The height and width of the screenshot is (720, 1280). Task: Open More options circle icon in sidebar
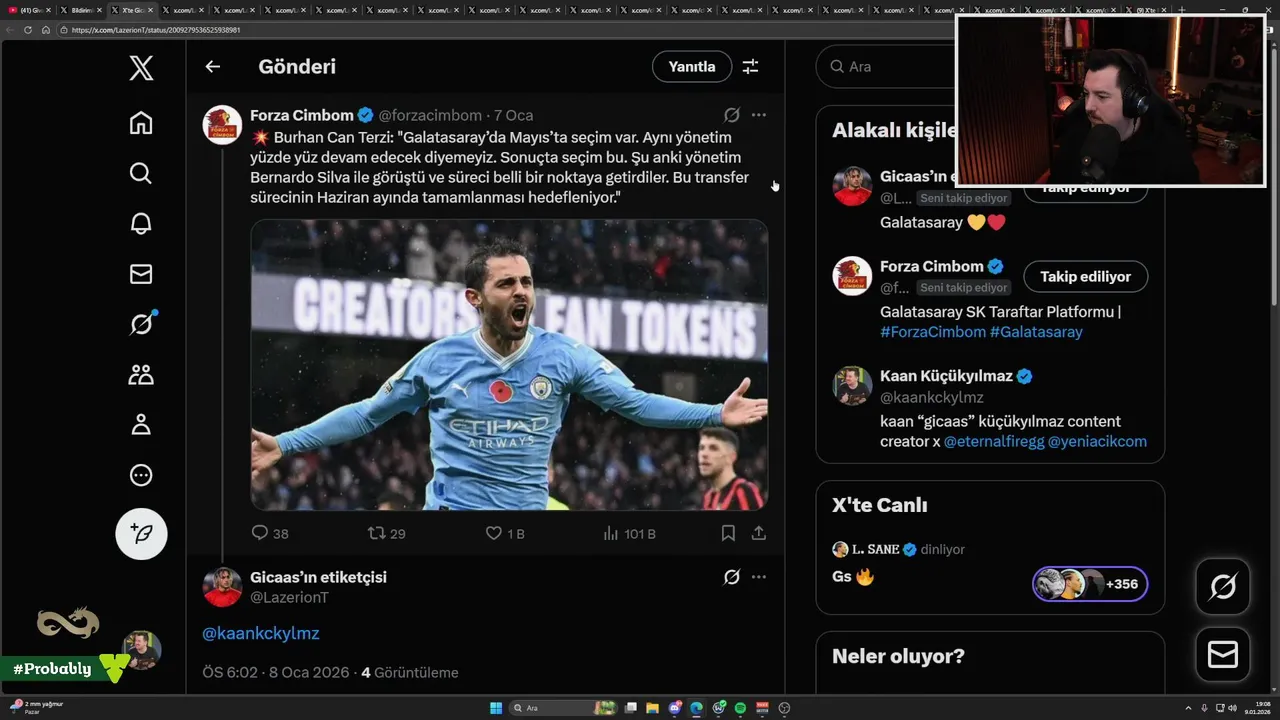coord(141,475)
